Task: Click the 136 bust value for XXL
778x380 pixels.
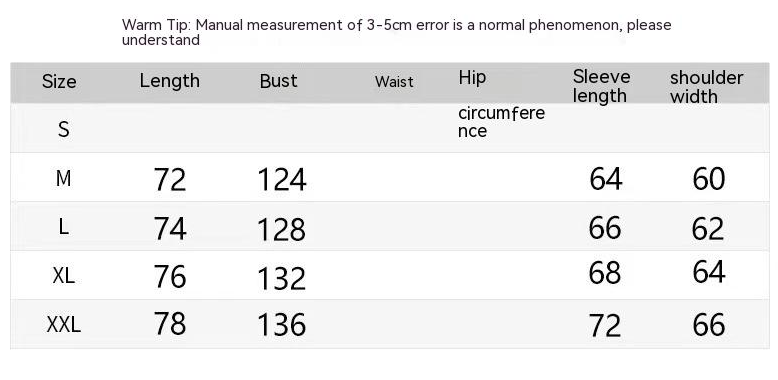Action: (x=281, y=325)
